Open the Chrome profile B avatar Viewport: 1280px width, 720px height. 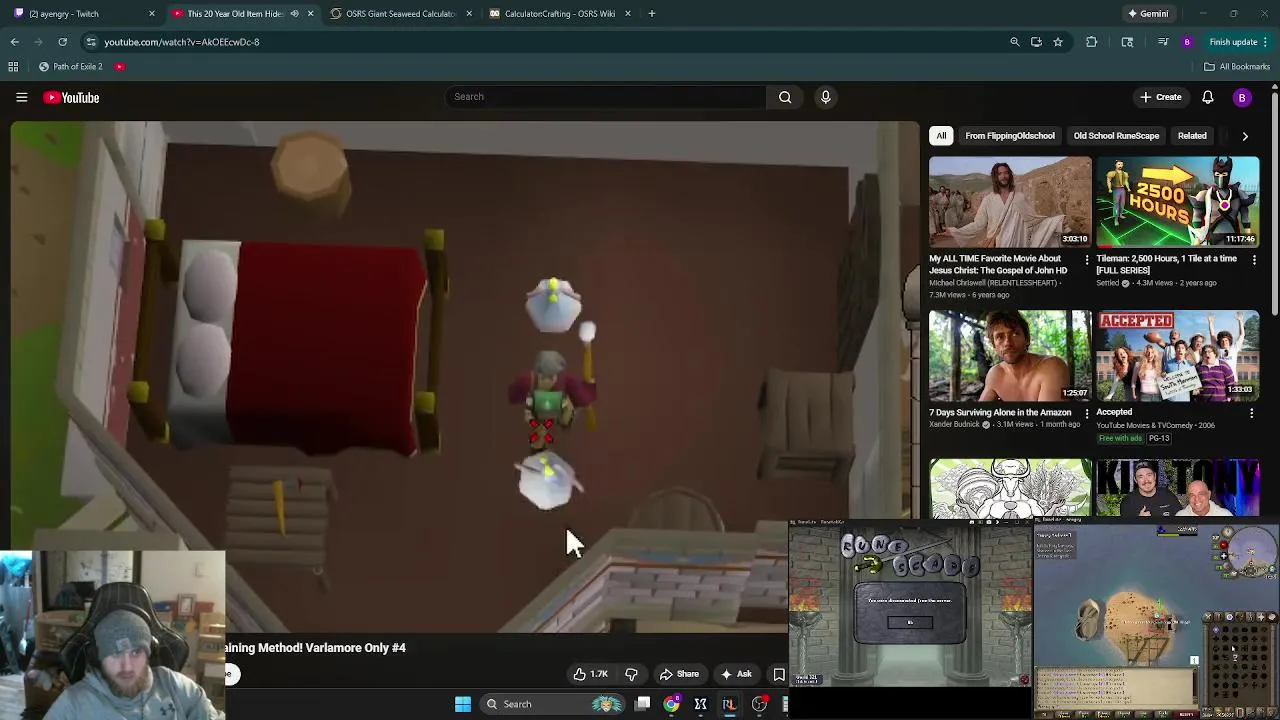point(1187,42)
